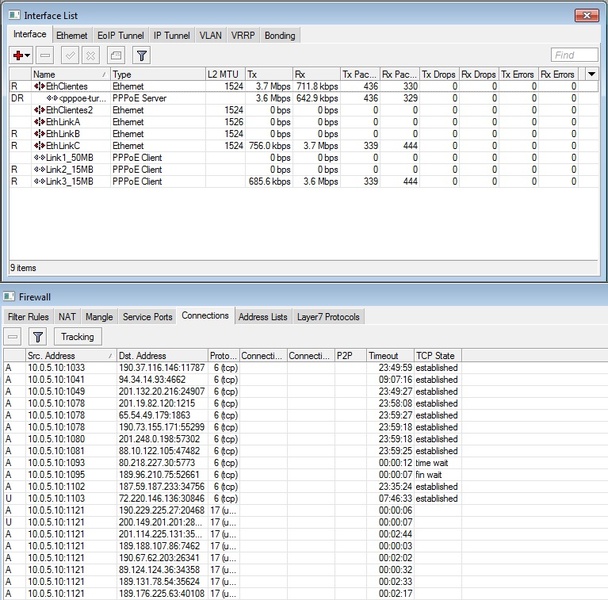This screenshot has width=608, height=600.
Task: Sort by the Type column header
Action: 158,74
